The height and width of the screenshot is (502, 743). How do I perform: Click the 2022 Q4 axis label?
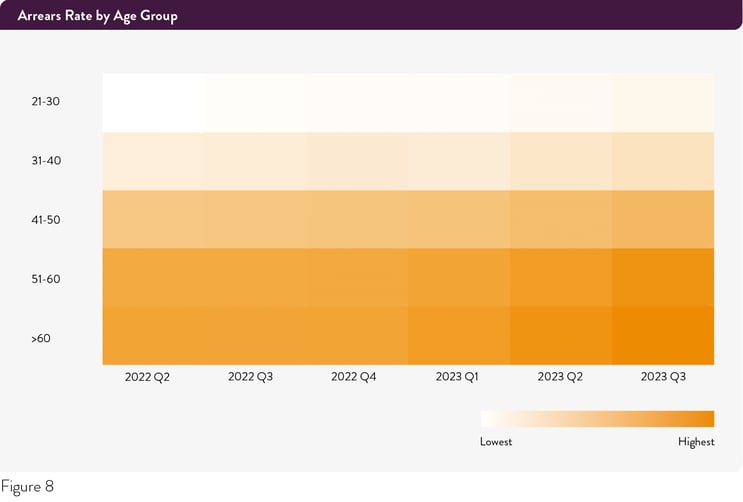353,377
